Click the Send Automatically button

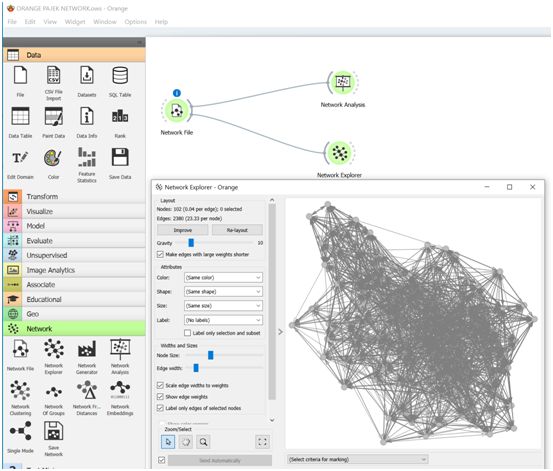pos(220,460)
